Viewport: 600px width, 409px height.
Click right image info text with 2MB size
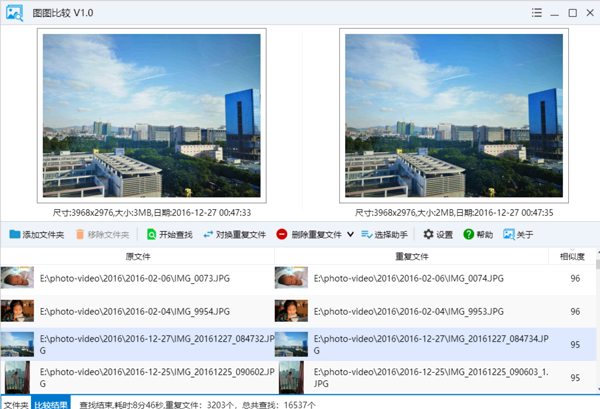point(454,213)
